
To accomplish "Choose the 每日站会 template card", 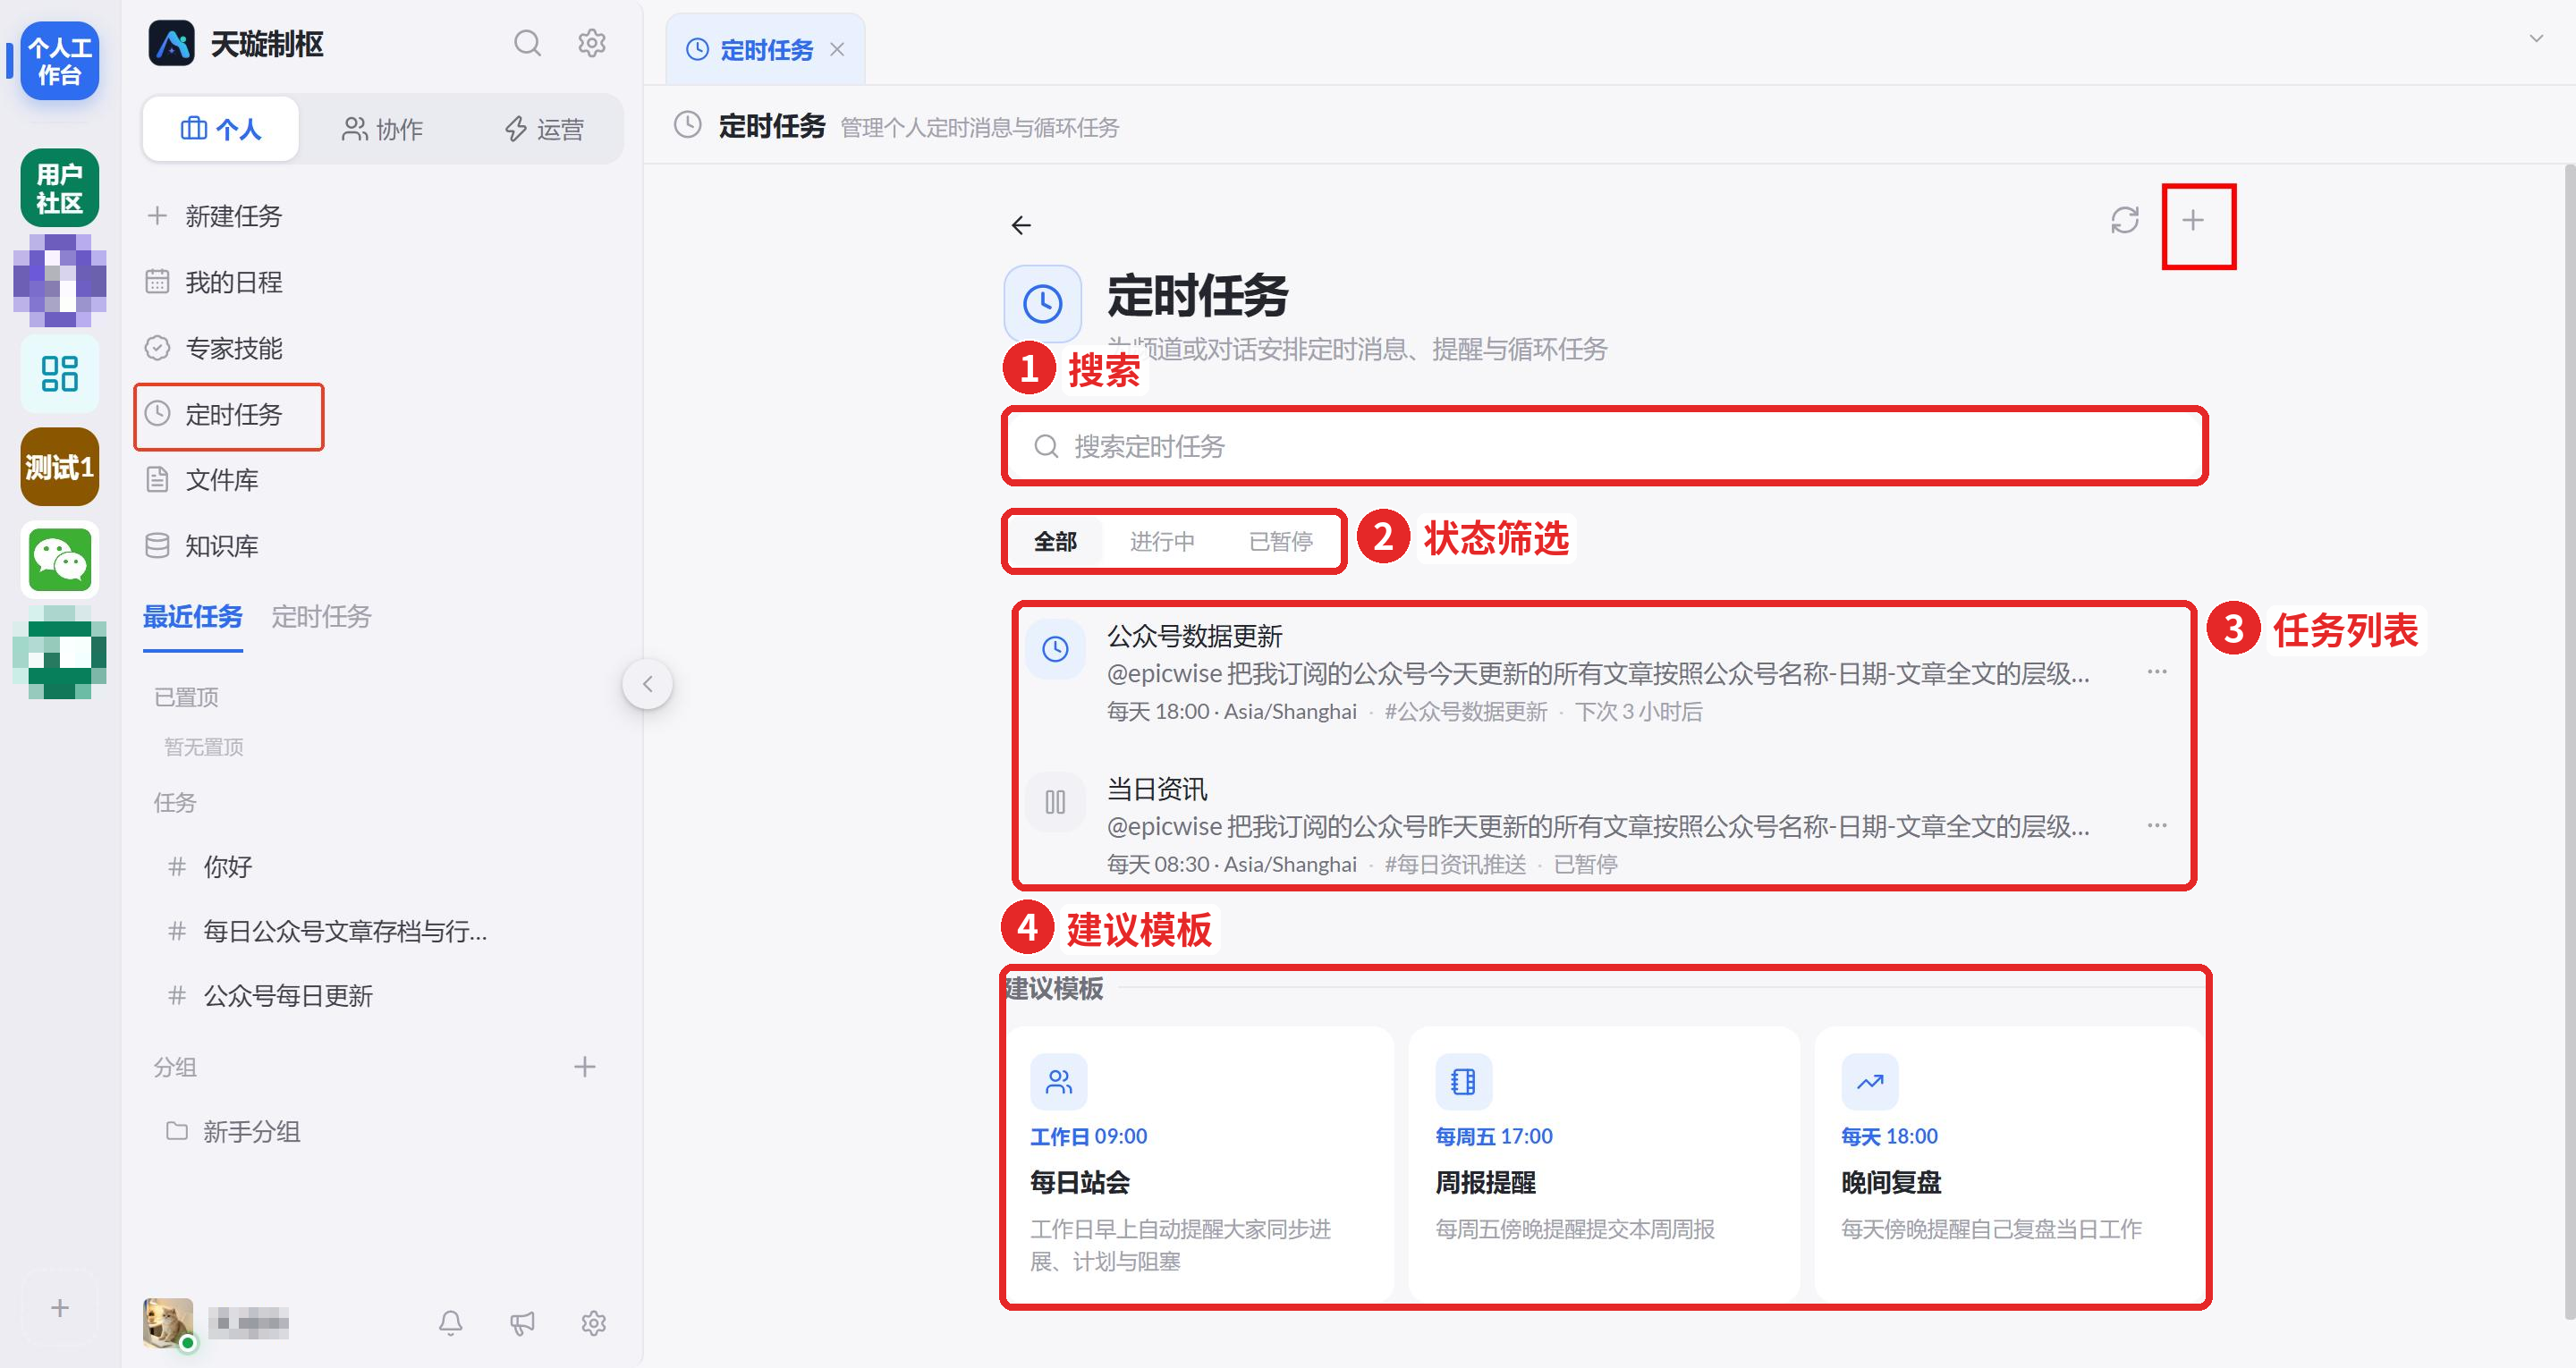I will click(x=1199, y=1165).
